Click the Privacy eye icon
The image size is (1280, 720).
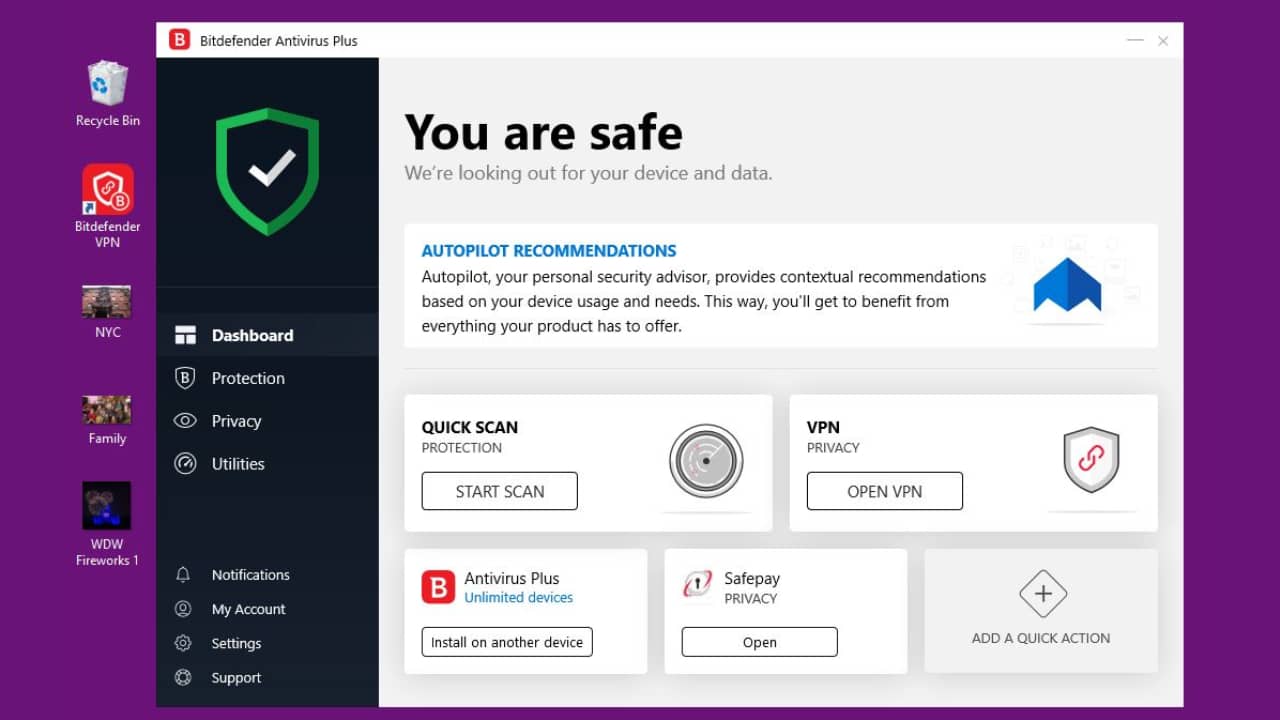tap(185, 421)
